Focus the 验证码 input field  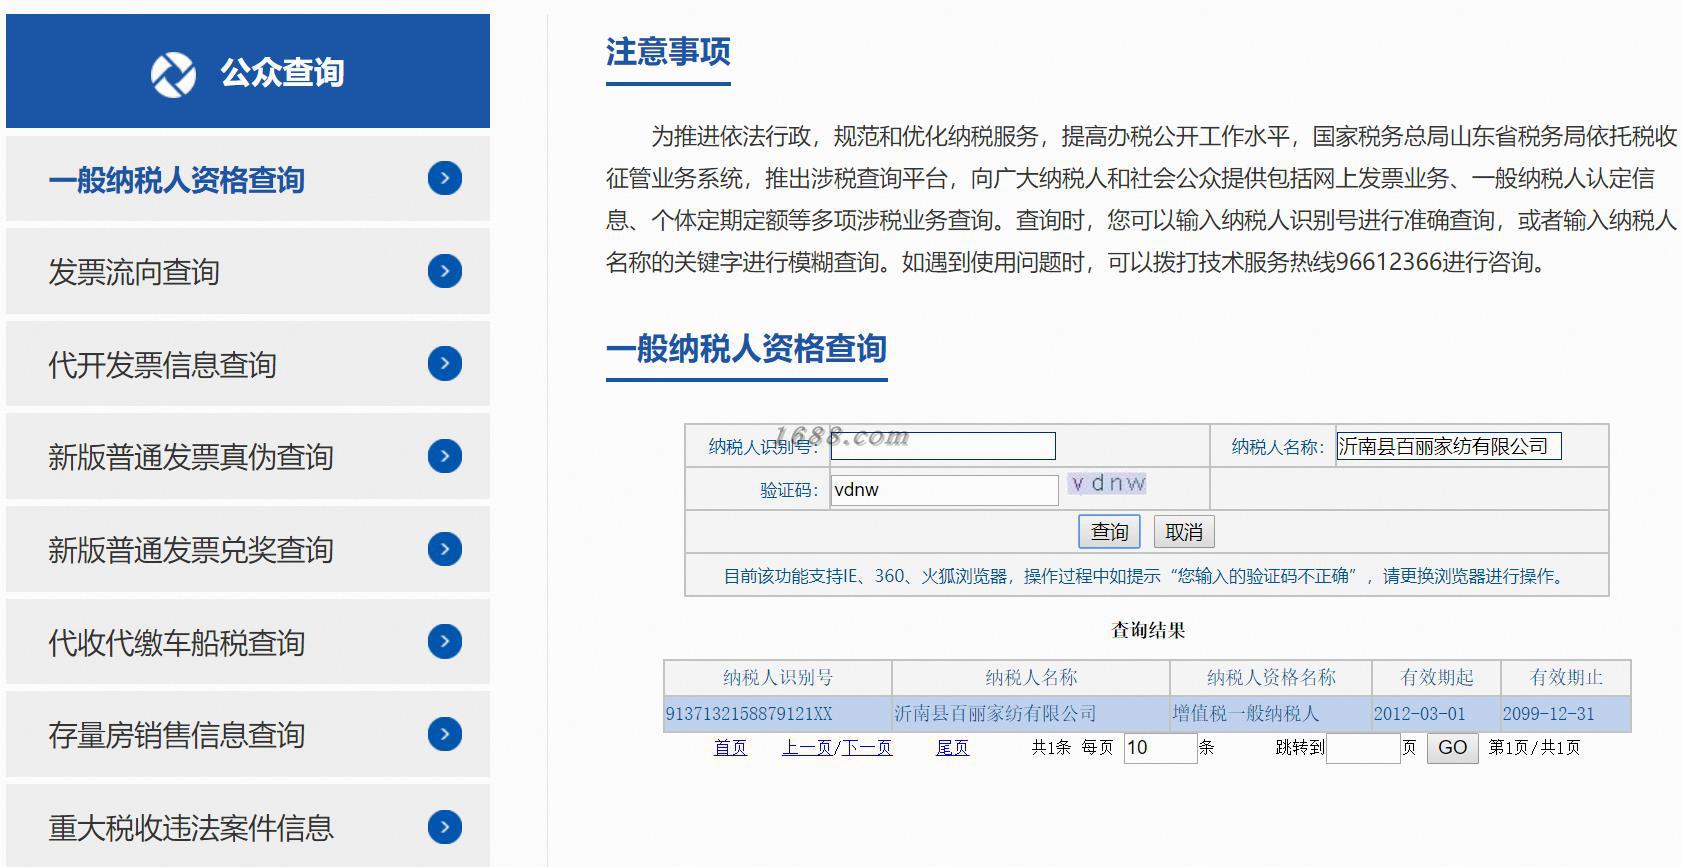(x=944, y=490)
